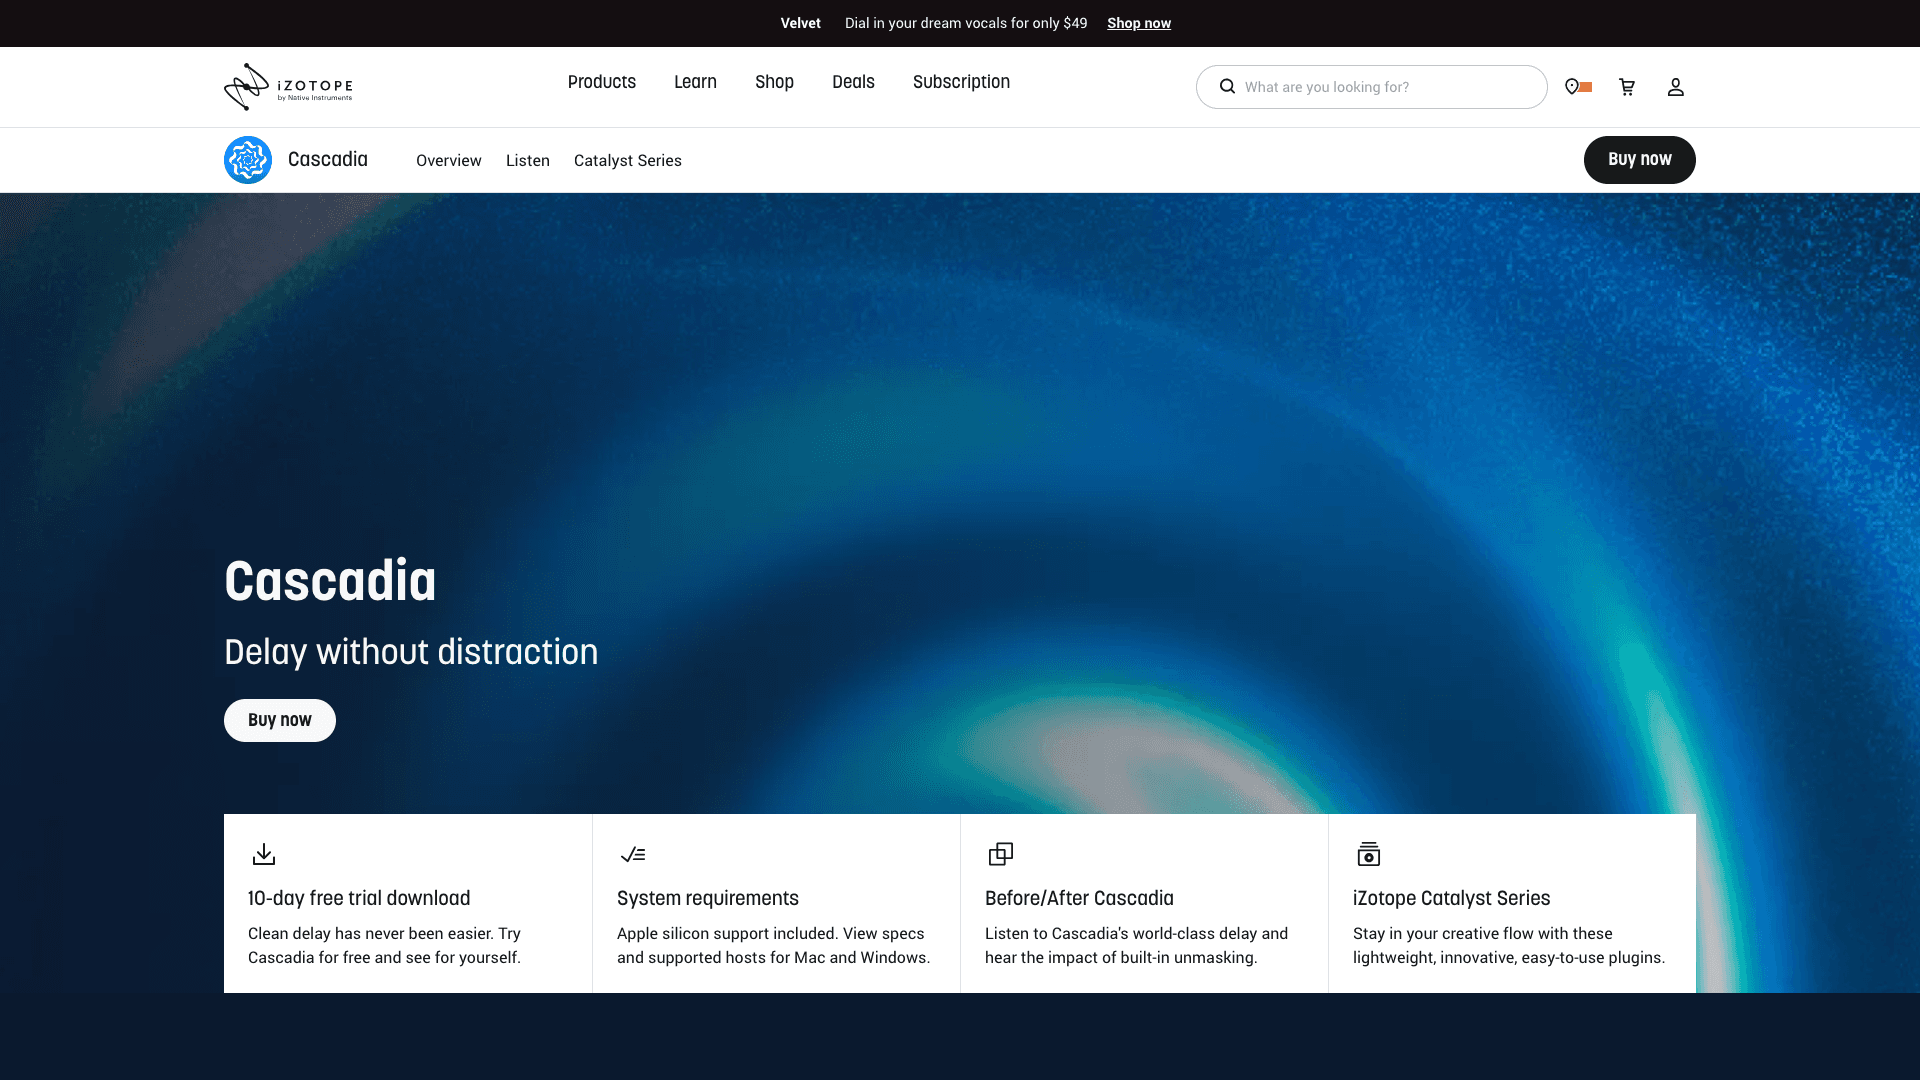This screenshot has width=1920, height=1080.
Task: Switch to the Listen section tab
Action: point(528,161)
